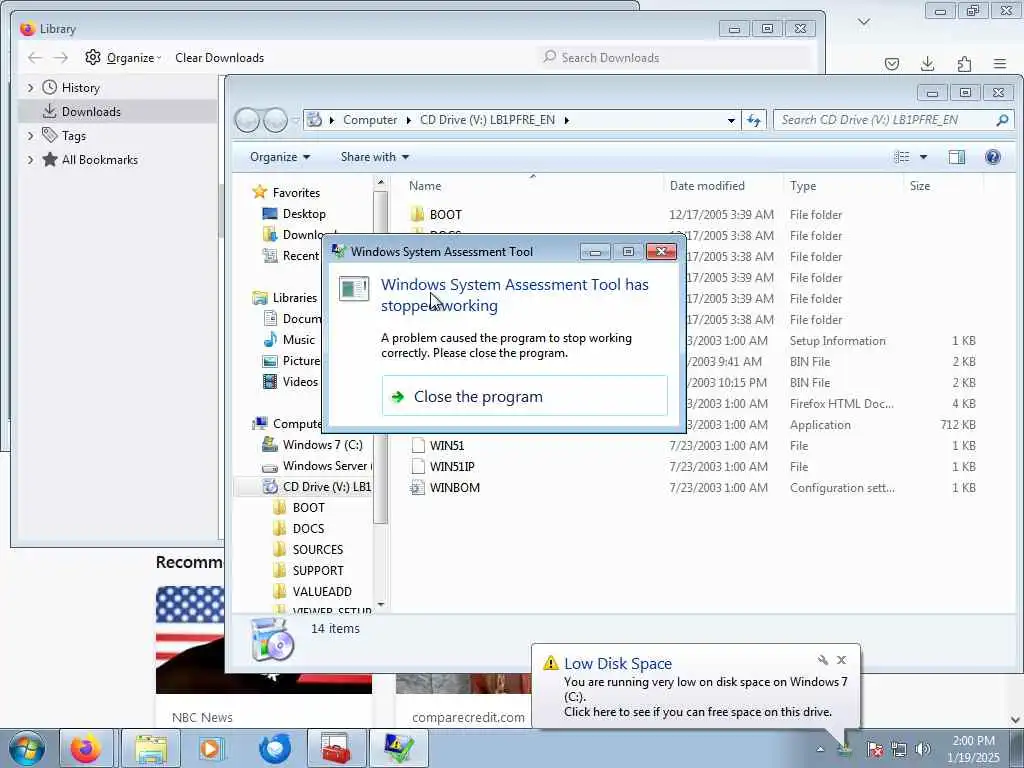Screen dimensions: 1024x768
Task: Dismiss the Low Disk Space notification
Action: coord(842,660)
